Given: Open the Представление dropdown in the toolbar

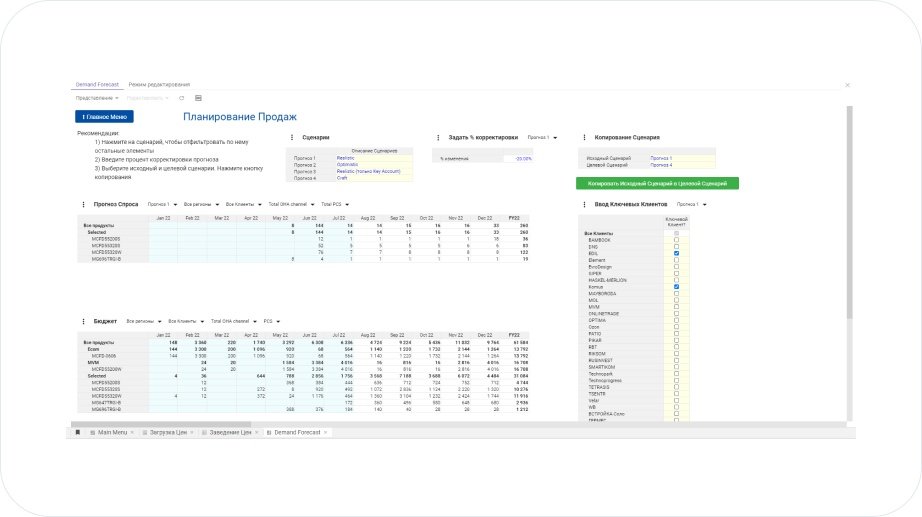Looking at the screenshot, I should tap(97, 98).
